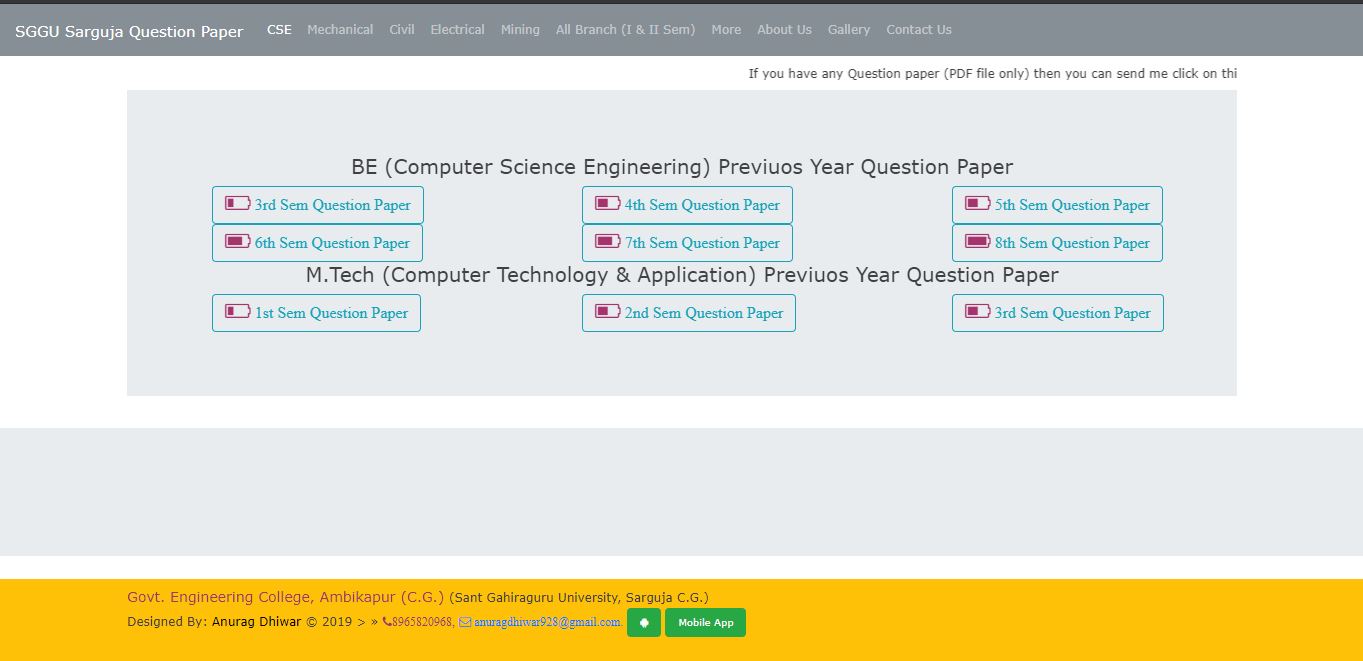Click the green Android icon button
The image size is (1363, 661).
643,623
